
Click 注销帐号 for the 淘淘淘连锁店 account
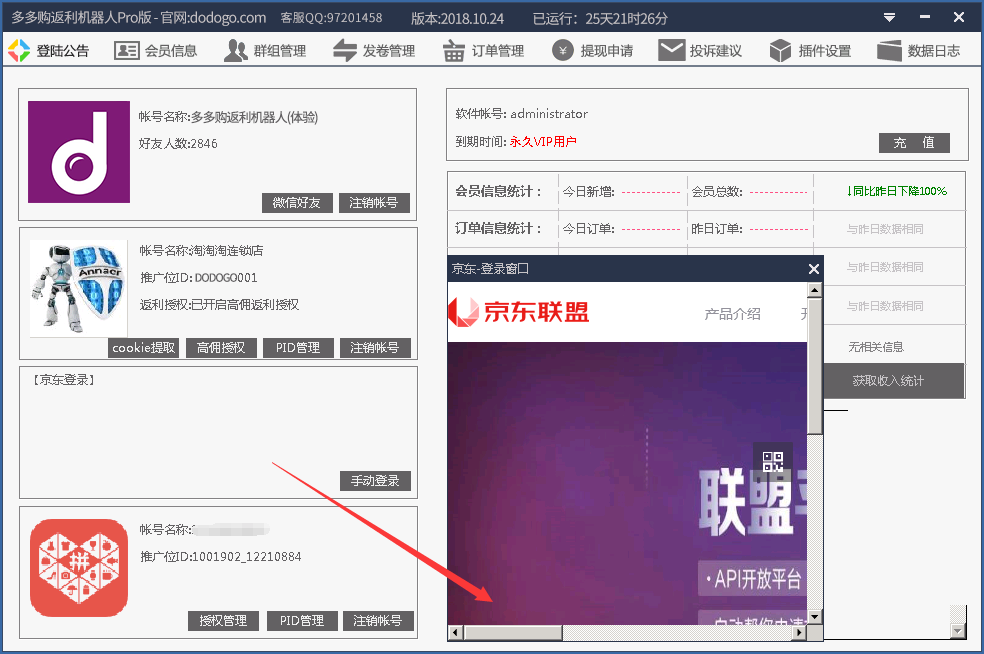click(375, 348)
